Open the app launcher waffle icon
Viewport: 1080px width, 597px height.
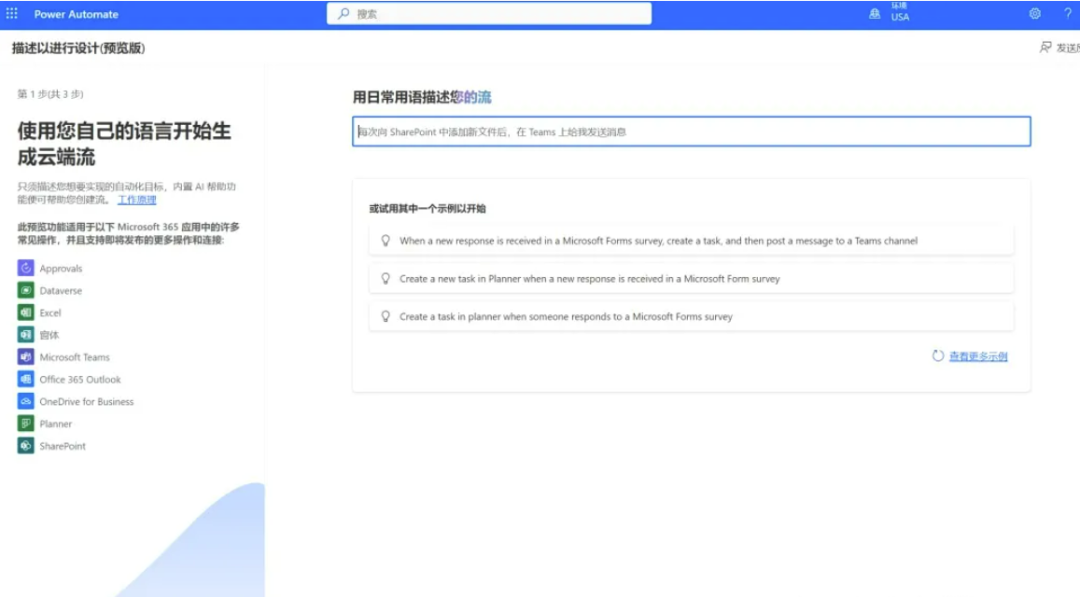click(x=13, y=13)
